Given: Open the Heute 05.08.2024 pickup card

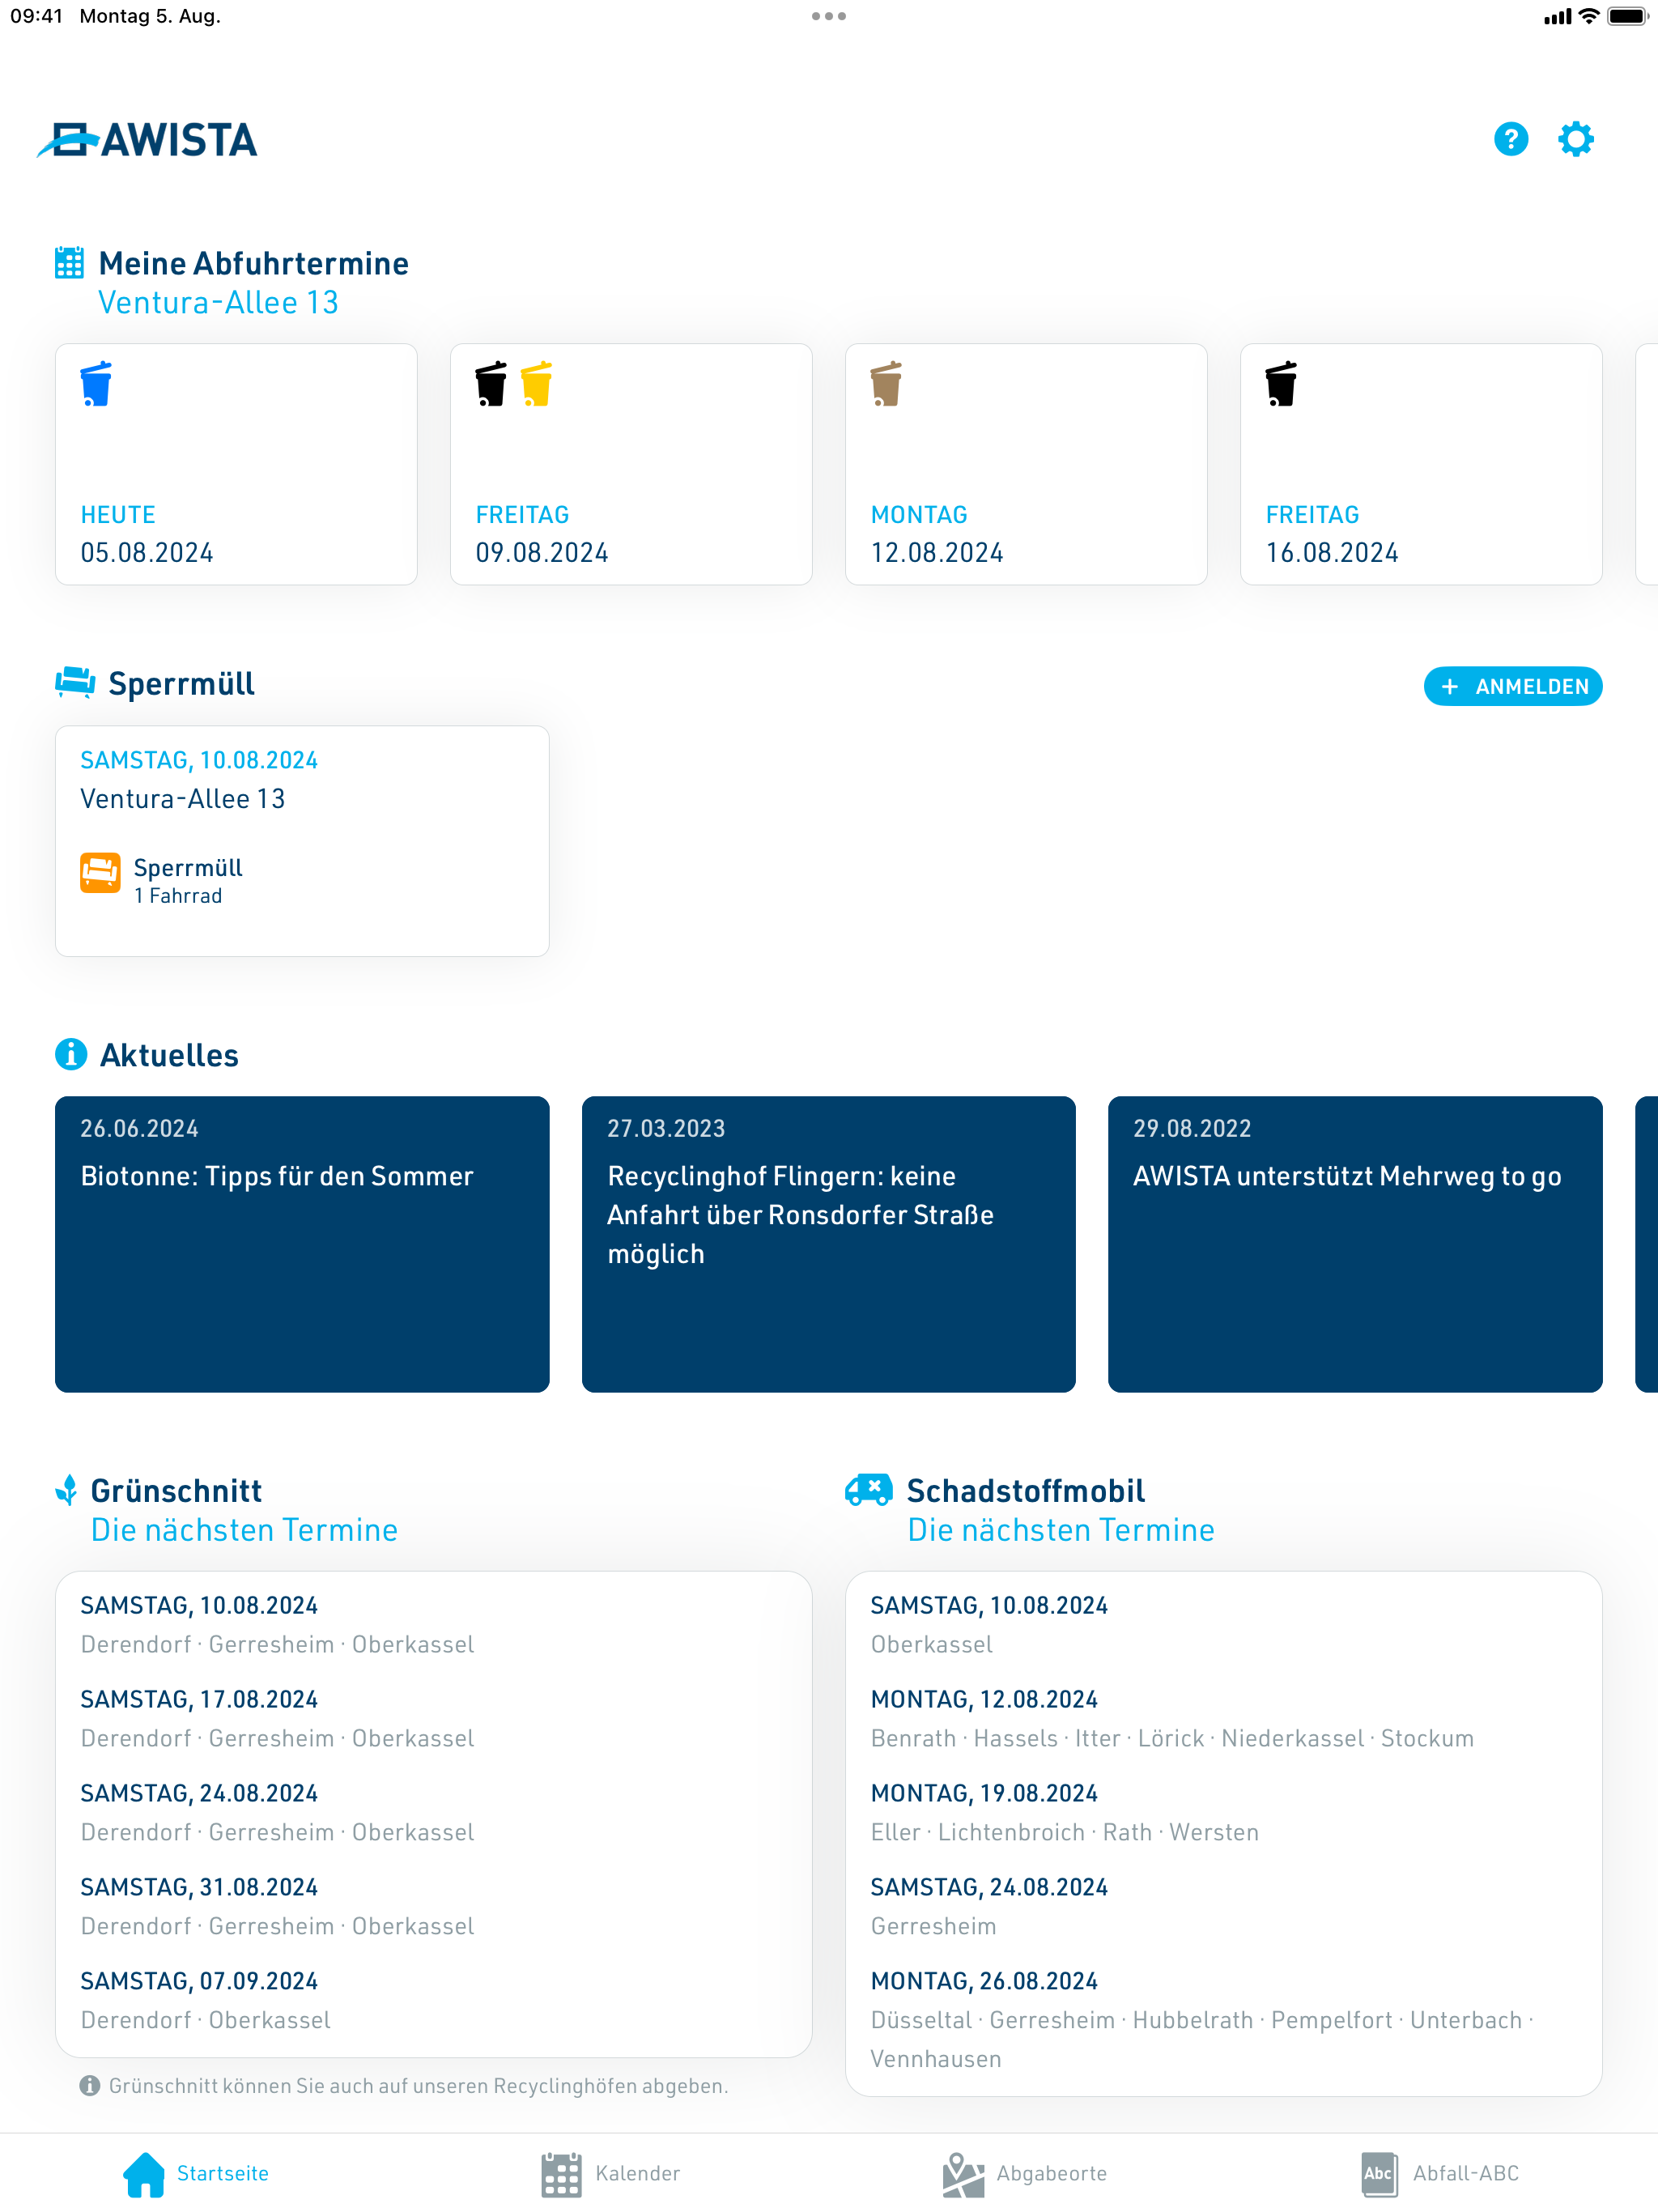Looking at the screenshot, I should (236, 464).
